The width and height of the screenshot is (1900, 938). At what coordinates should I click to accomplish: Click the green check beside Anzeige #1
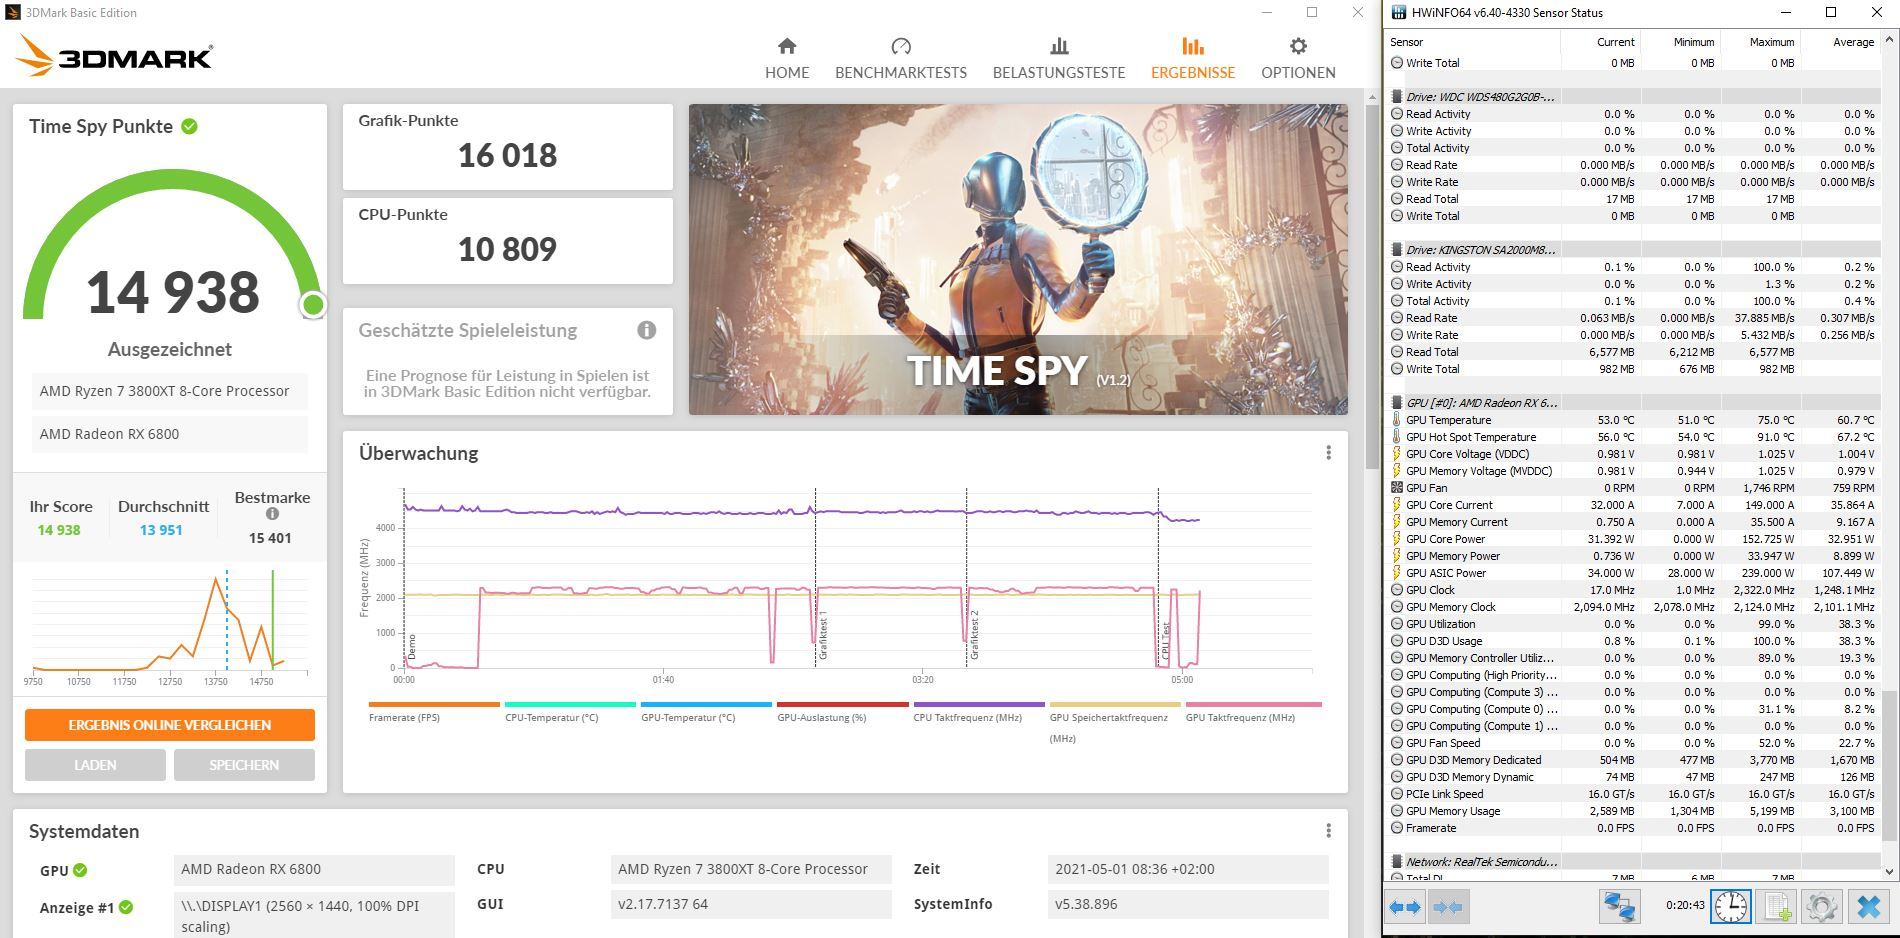pos(126,907)
